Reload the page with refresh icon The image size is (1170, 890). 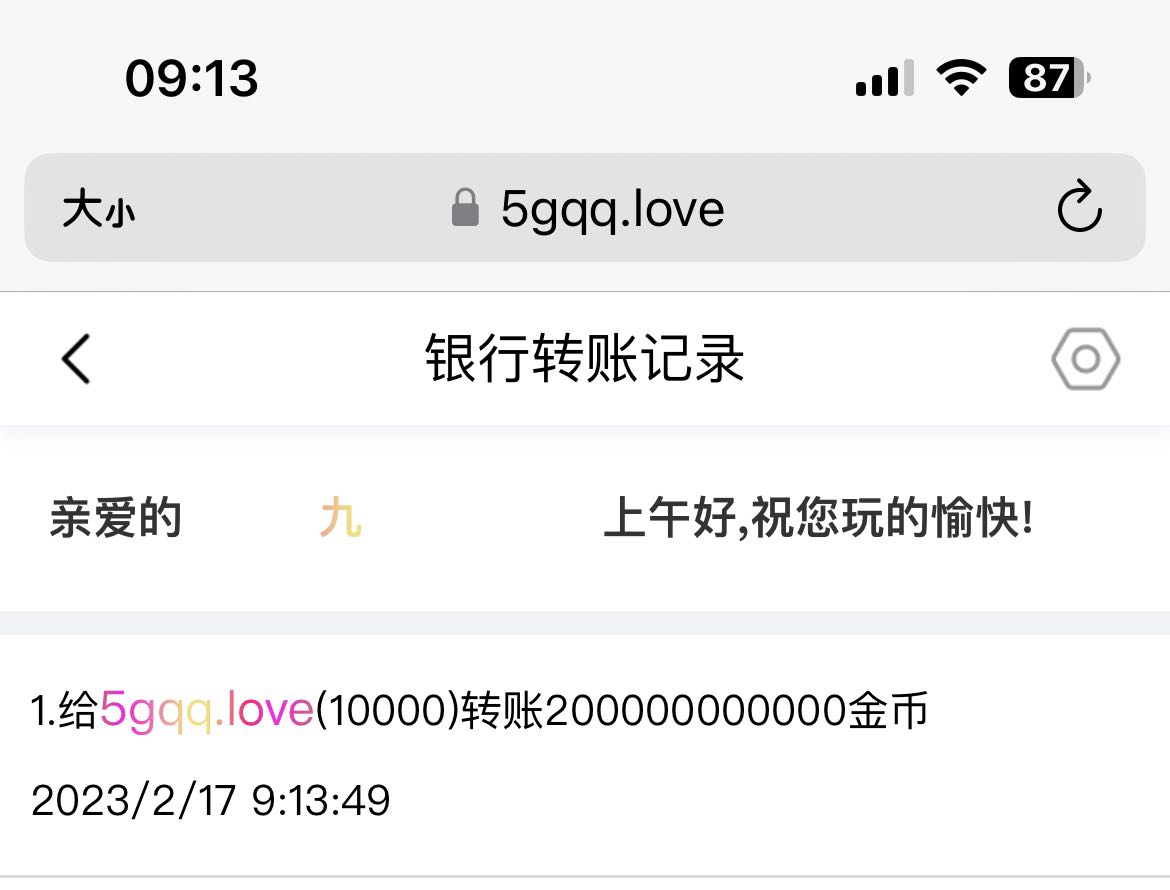[1079, 206]
